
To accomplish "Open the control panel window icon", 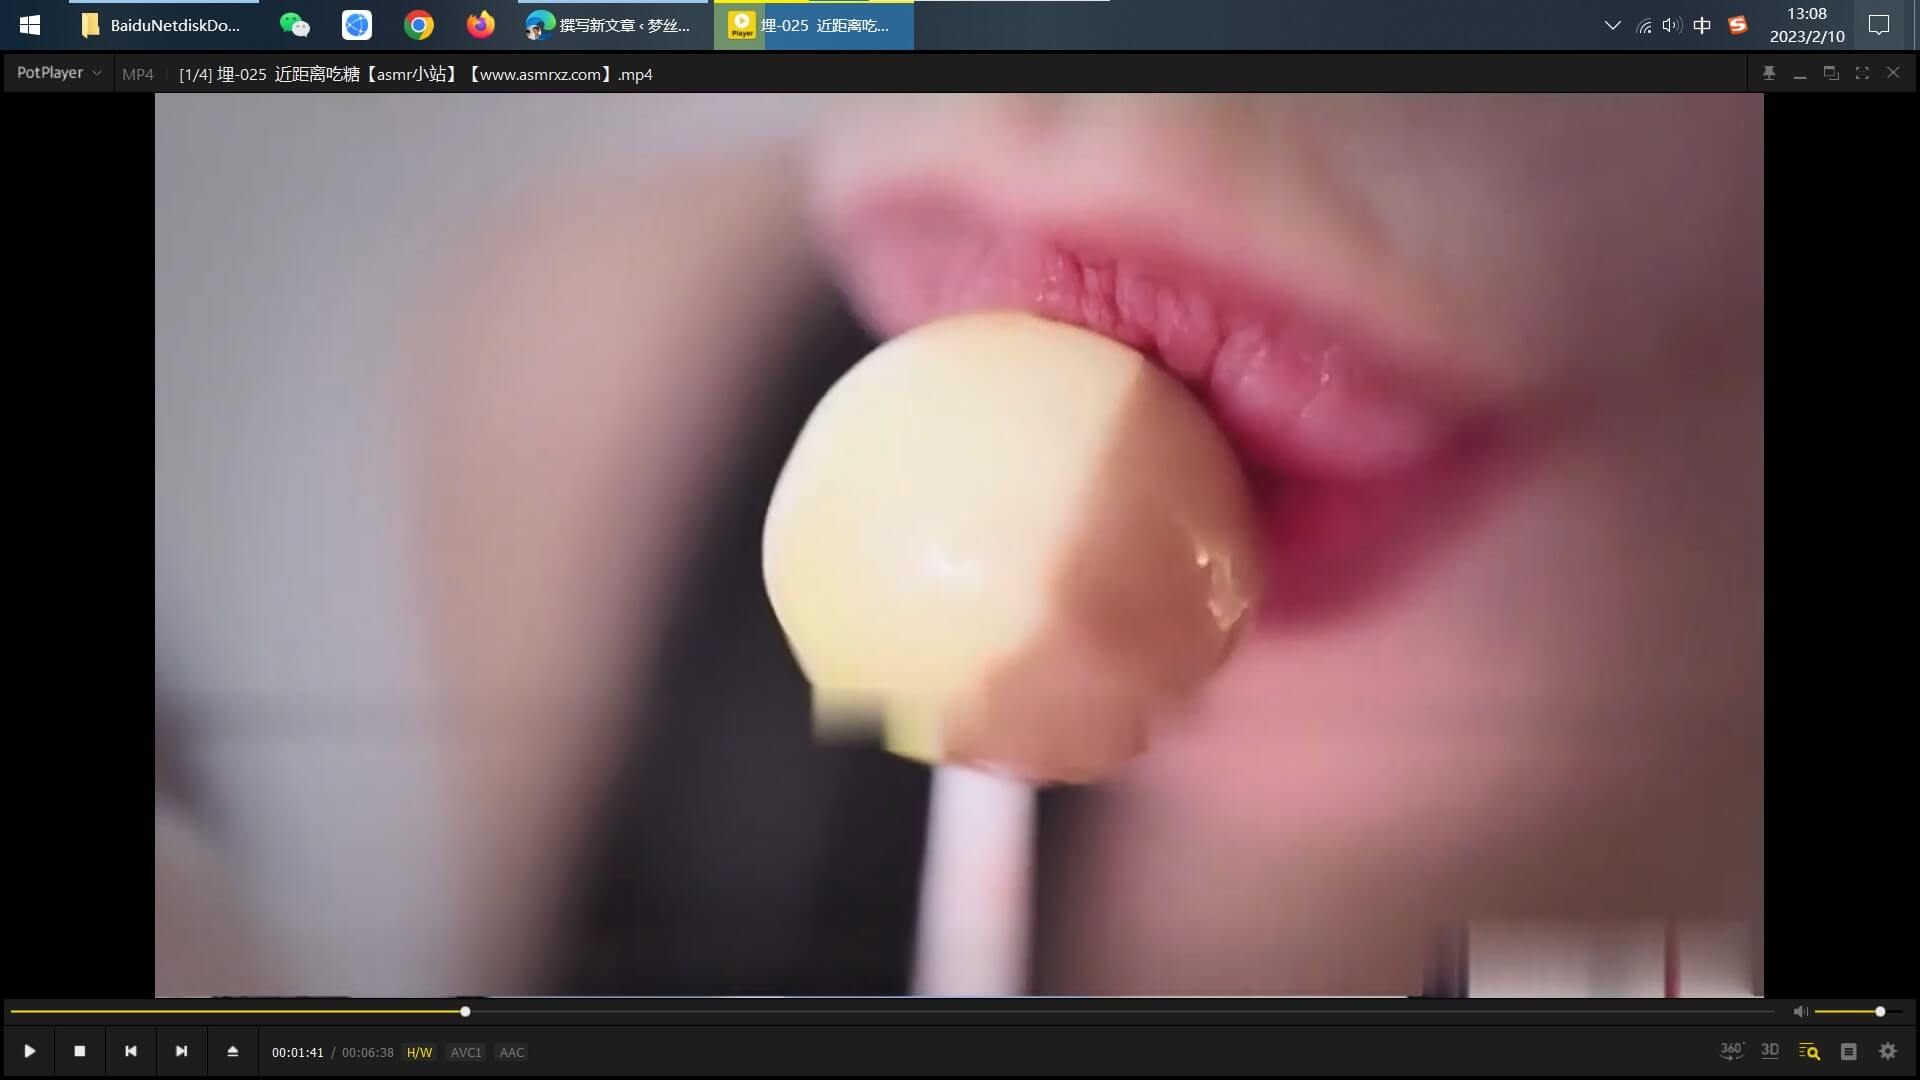I will (1848, 1051).
